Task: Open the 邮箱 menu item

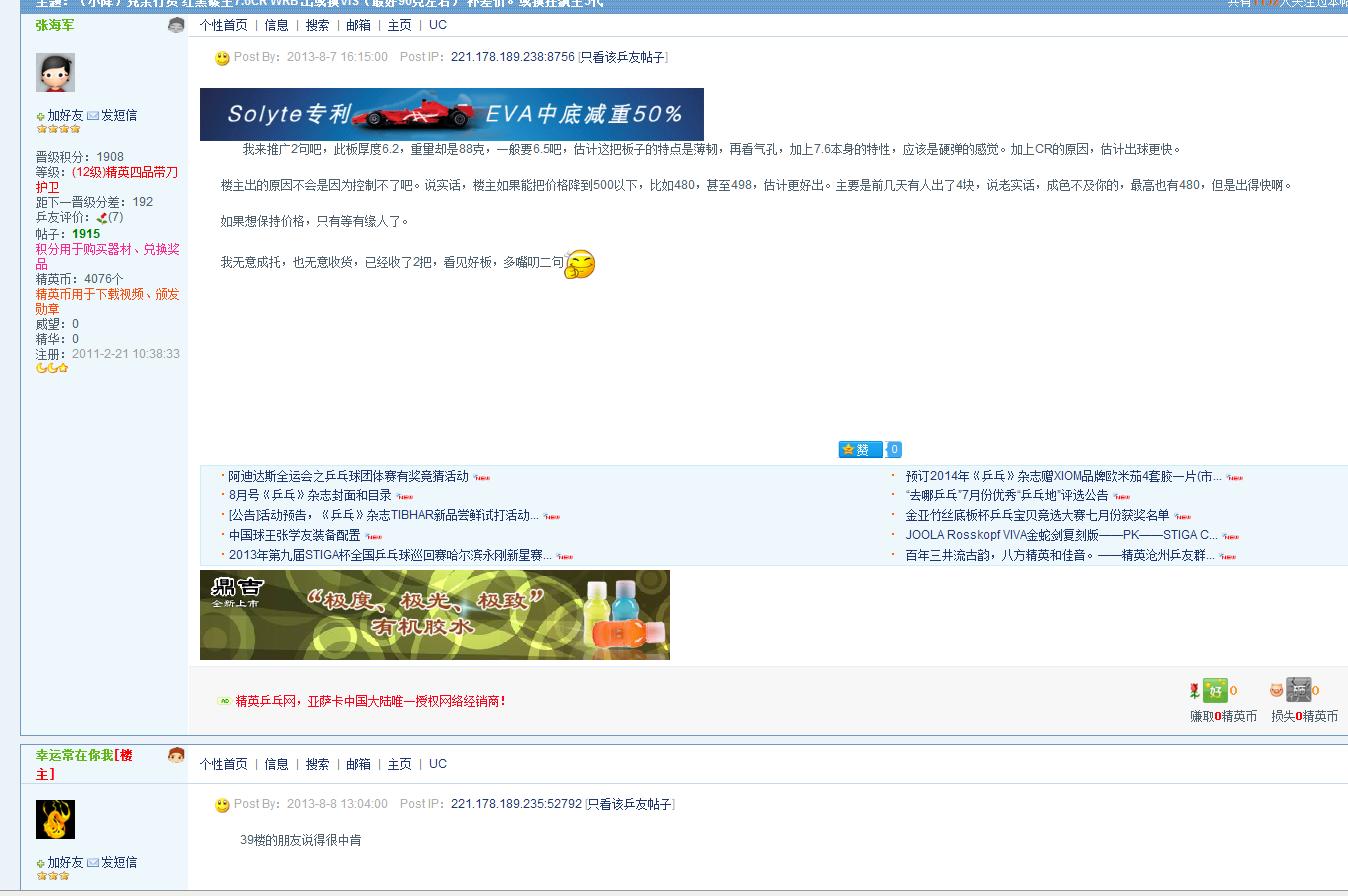Action: 358,24
